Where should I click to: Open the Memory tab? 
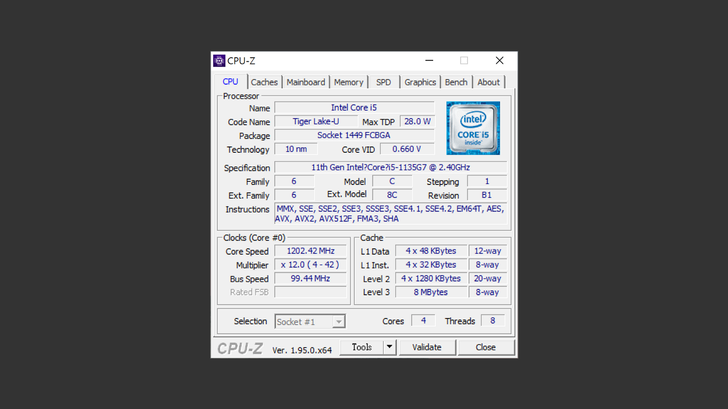click(x=348, y=82)
